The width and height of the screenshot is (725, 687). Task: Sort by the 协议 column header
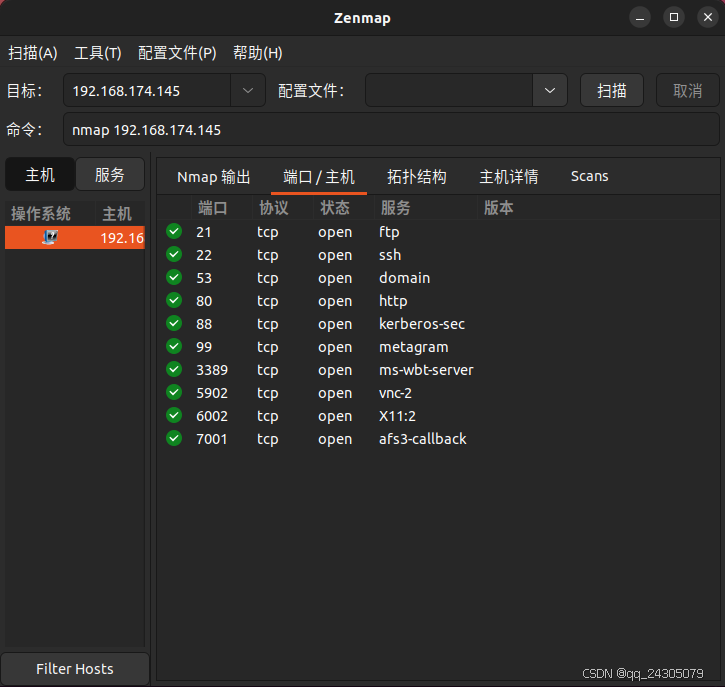(x=283, y=208)
